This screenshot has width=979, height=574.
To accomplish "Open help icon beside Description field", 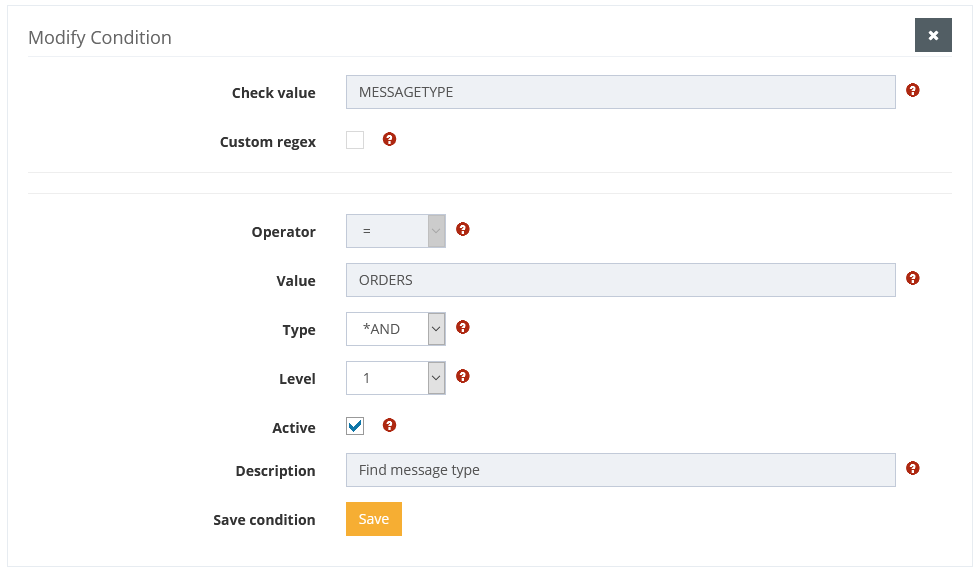I will click(x=912, y=468).
